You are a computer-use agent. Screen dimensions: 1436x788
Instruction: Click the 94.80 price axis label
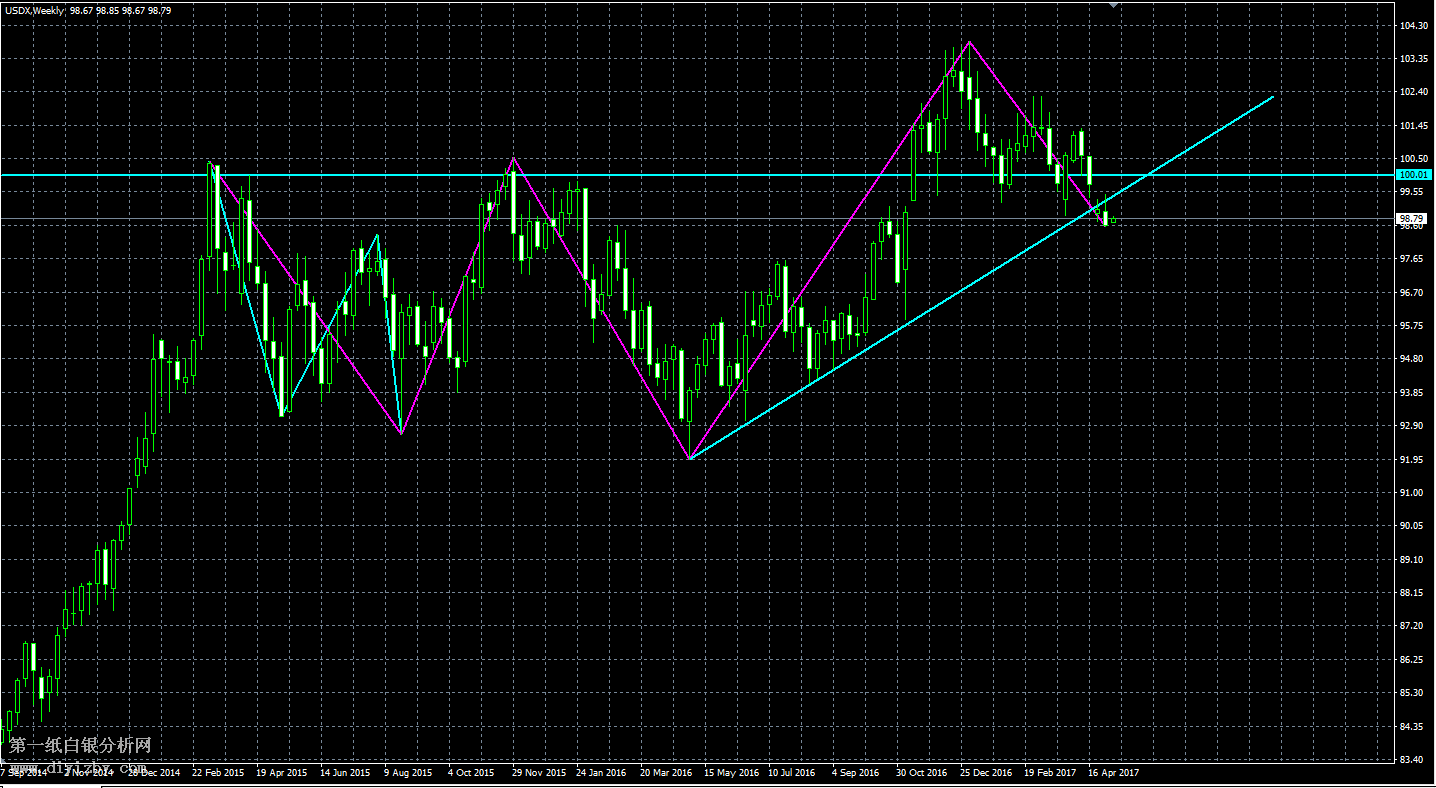tap(1412, 359)
